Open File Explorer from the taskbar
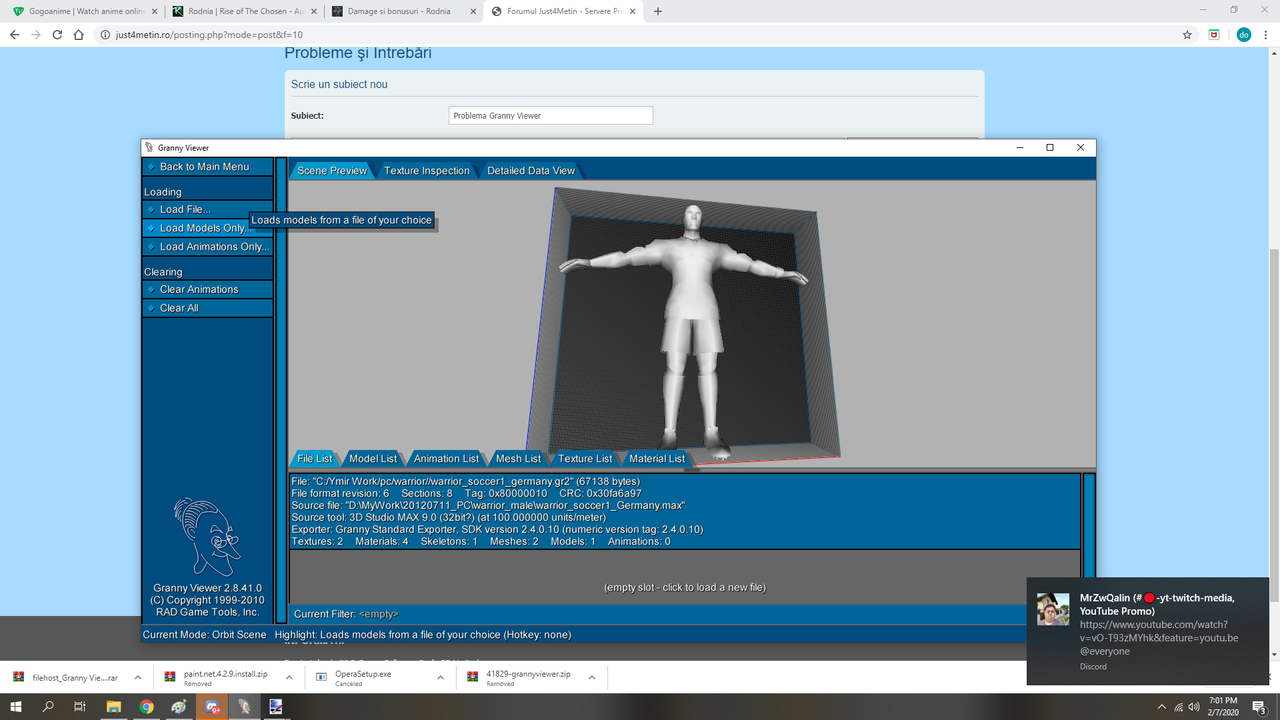 [x=114, y=706]
